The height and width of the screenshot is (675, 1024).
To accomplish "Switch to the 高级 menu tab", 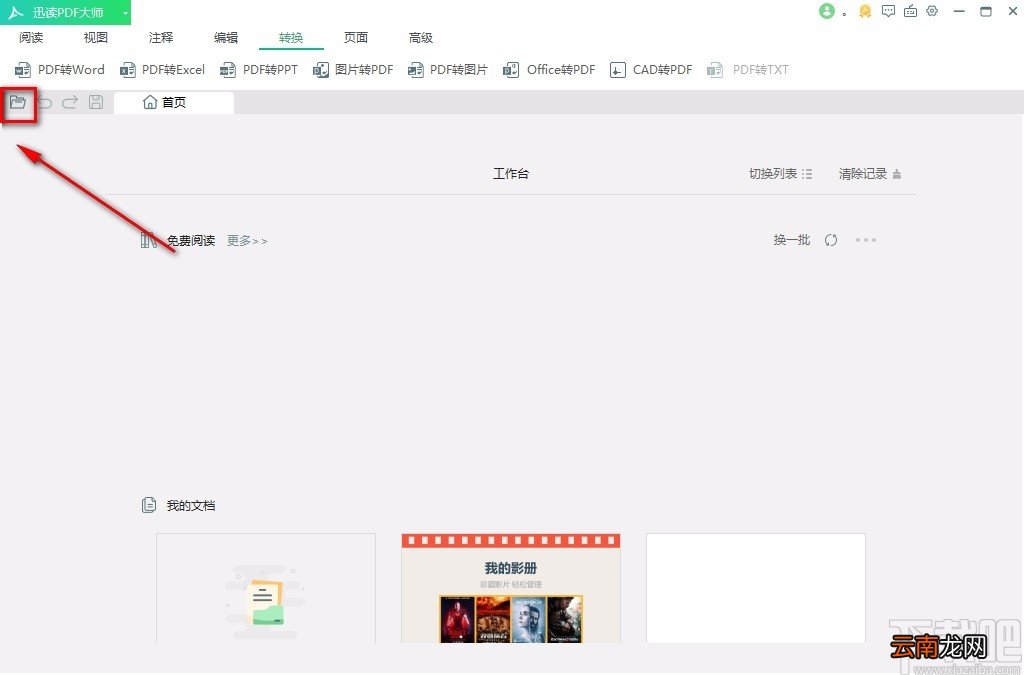I will tap(421, 38).
